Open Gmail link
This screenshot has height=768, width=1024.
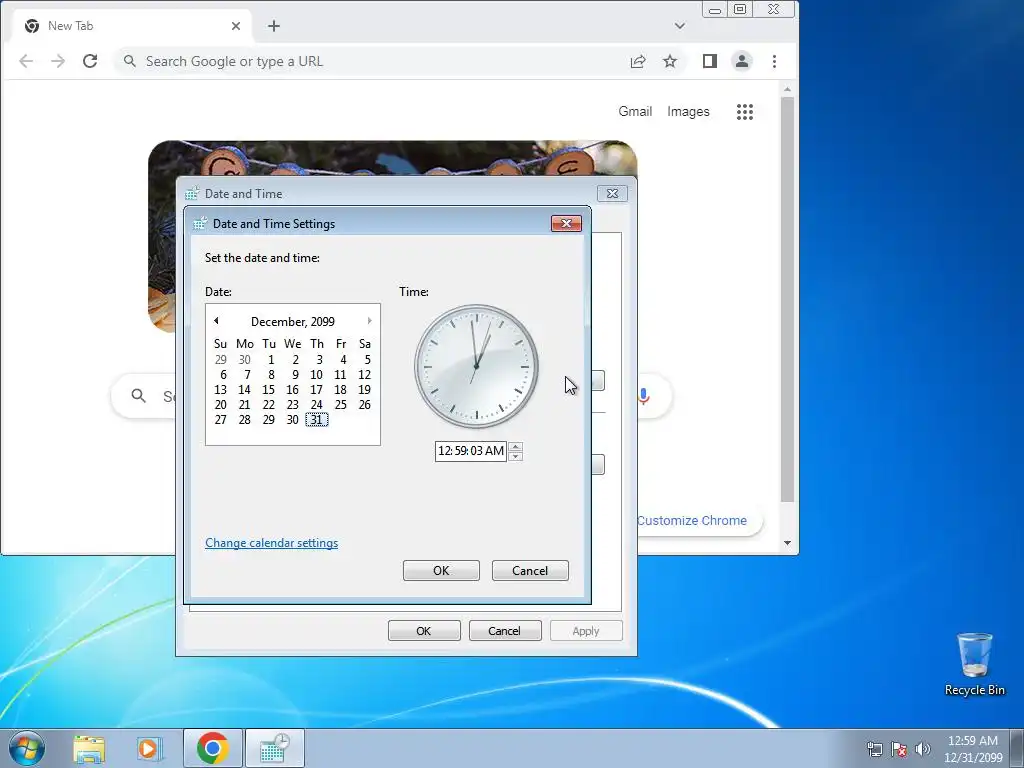(635, 112)
